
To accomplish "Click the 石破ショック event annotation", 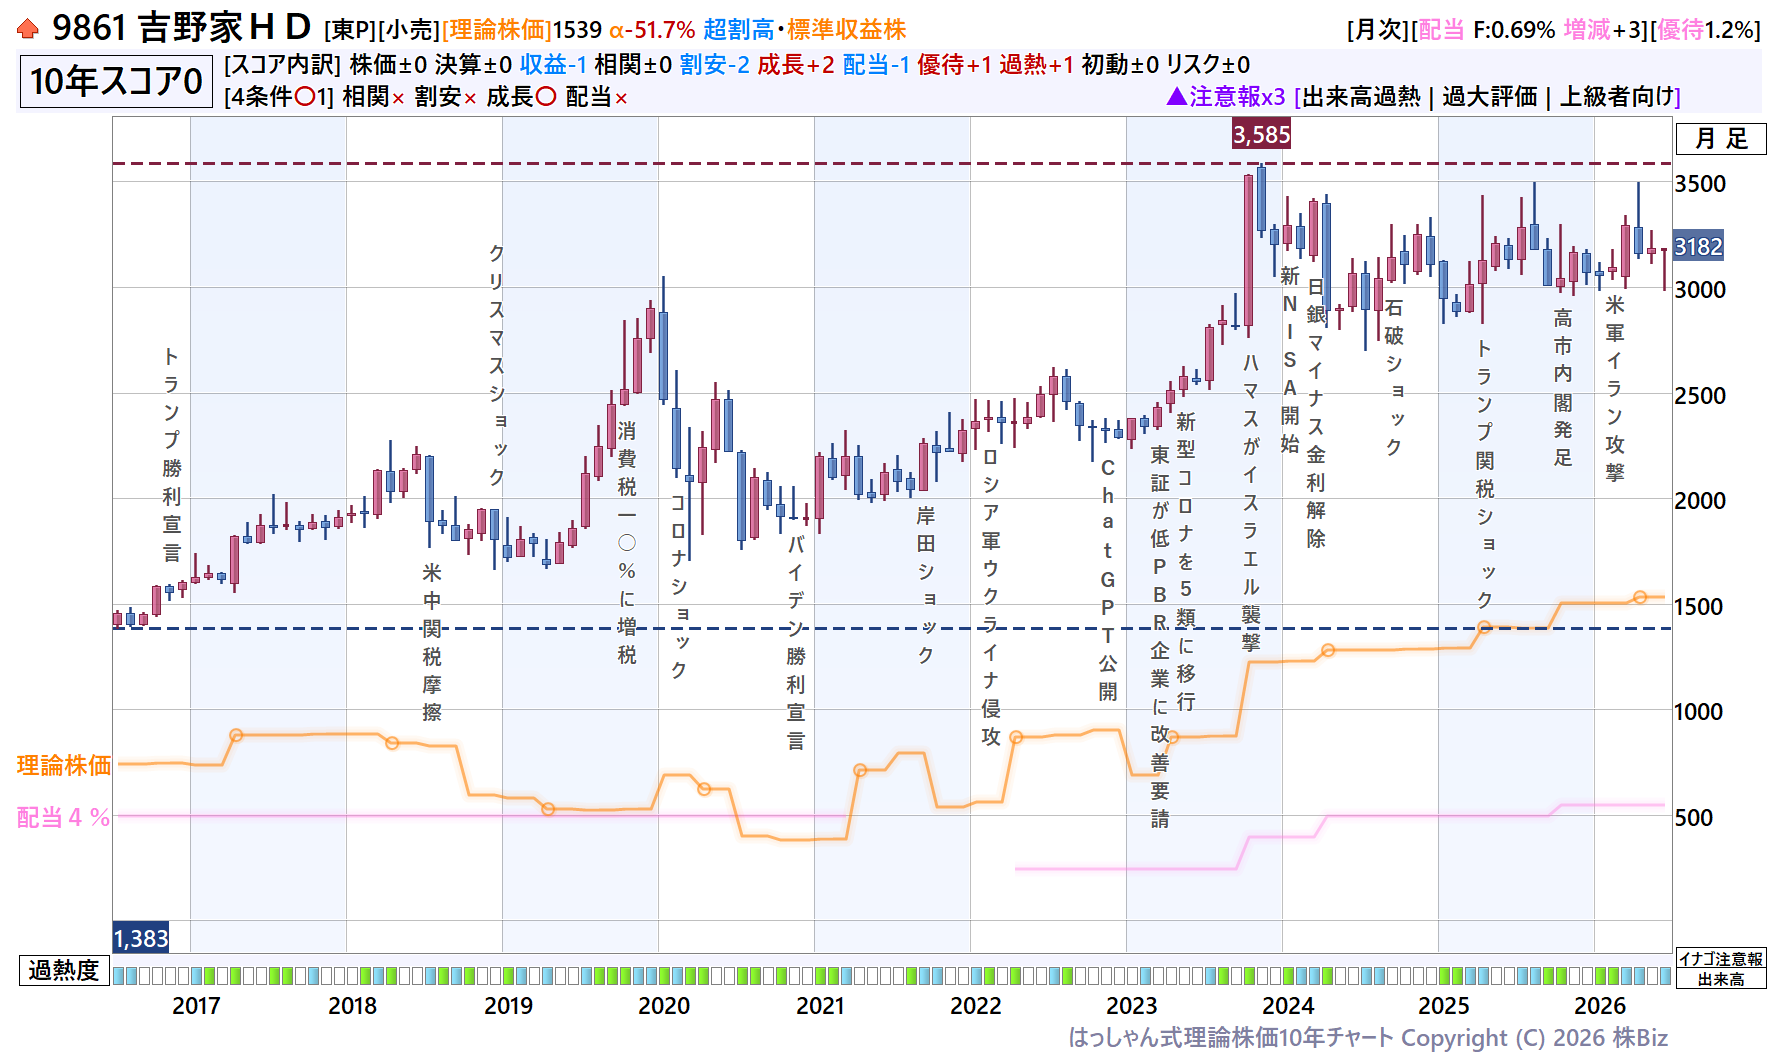I will 1394,377.
